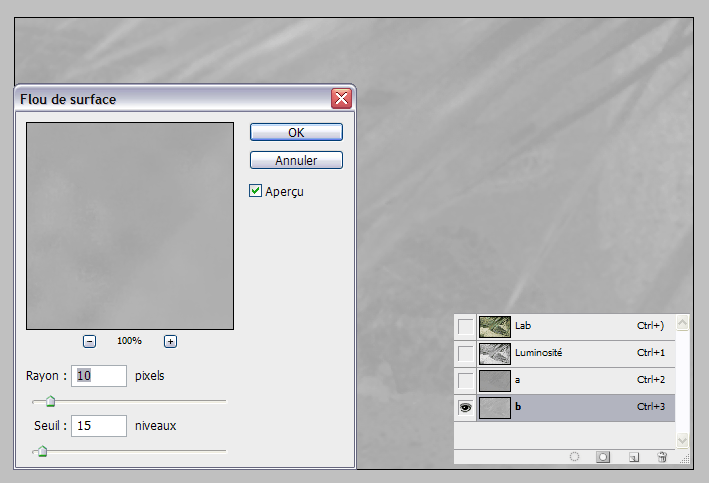Toggle the Aperçu preview checkbox
709x483 pixels.
point(255,191)
